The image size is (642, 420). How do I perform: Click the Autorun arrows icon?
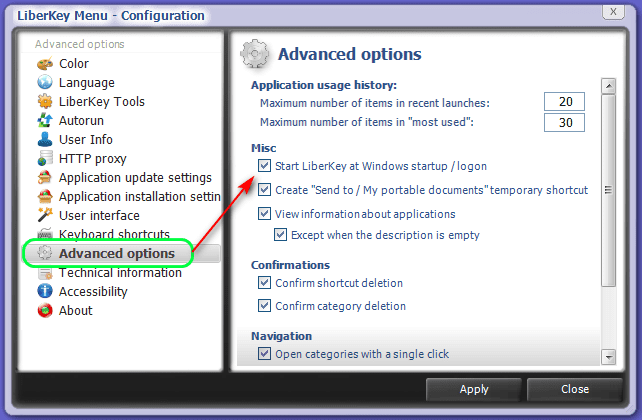coord(45,120)
